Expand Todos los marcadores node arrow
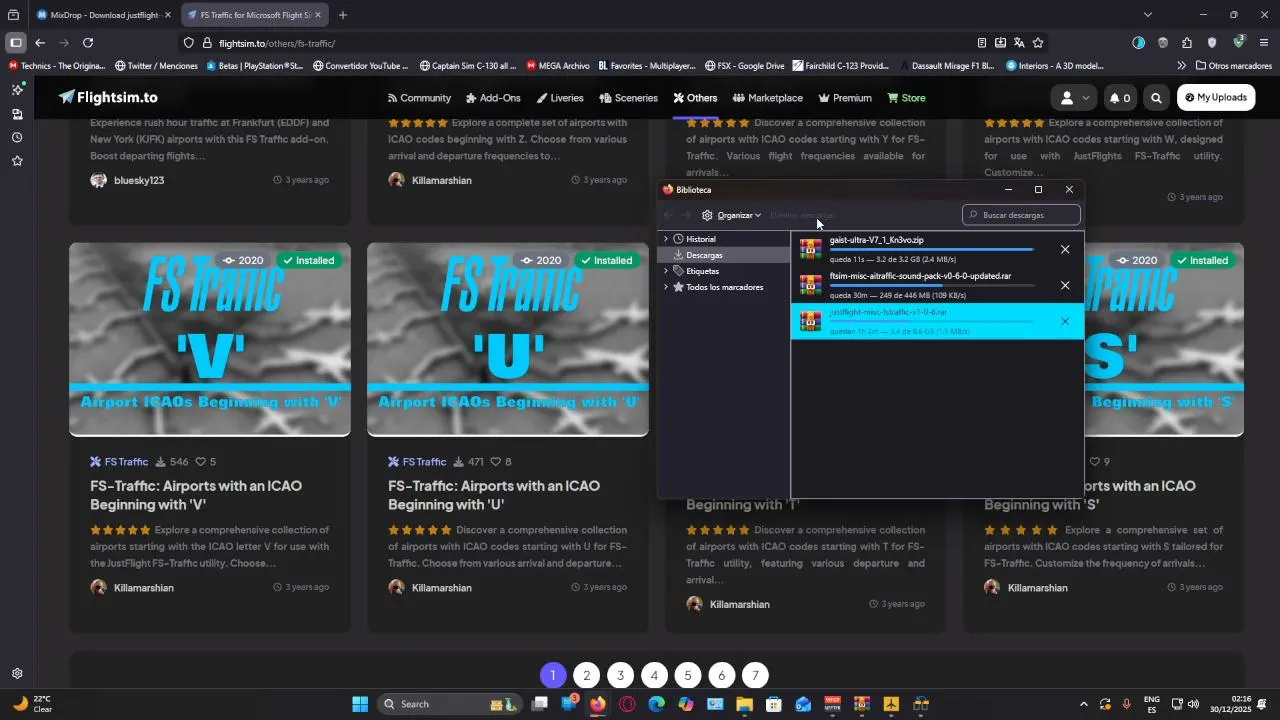Image resolution: width=1280 pixels, height=720 pixels. (666, 287)
